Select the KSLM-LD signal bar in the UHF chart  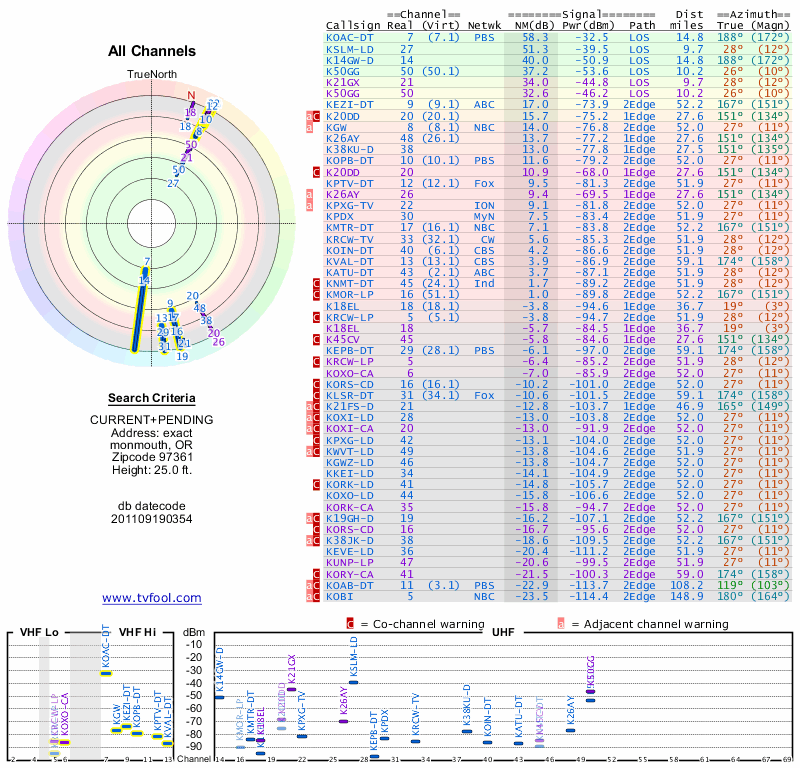click(x=353, y=682)
